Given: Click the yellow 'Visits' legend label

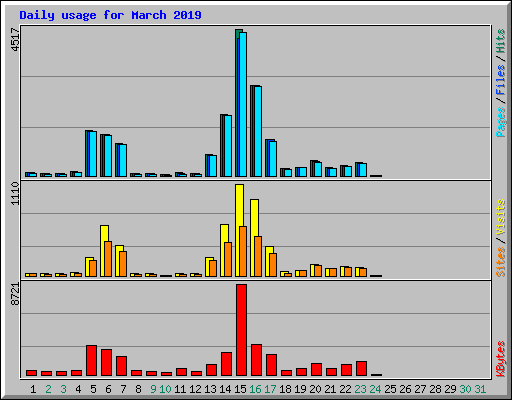Looking at the screenshot, I should (x=500, y=217).
